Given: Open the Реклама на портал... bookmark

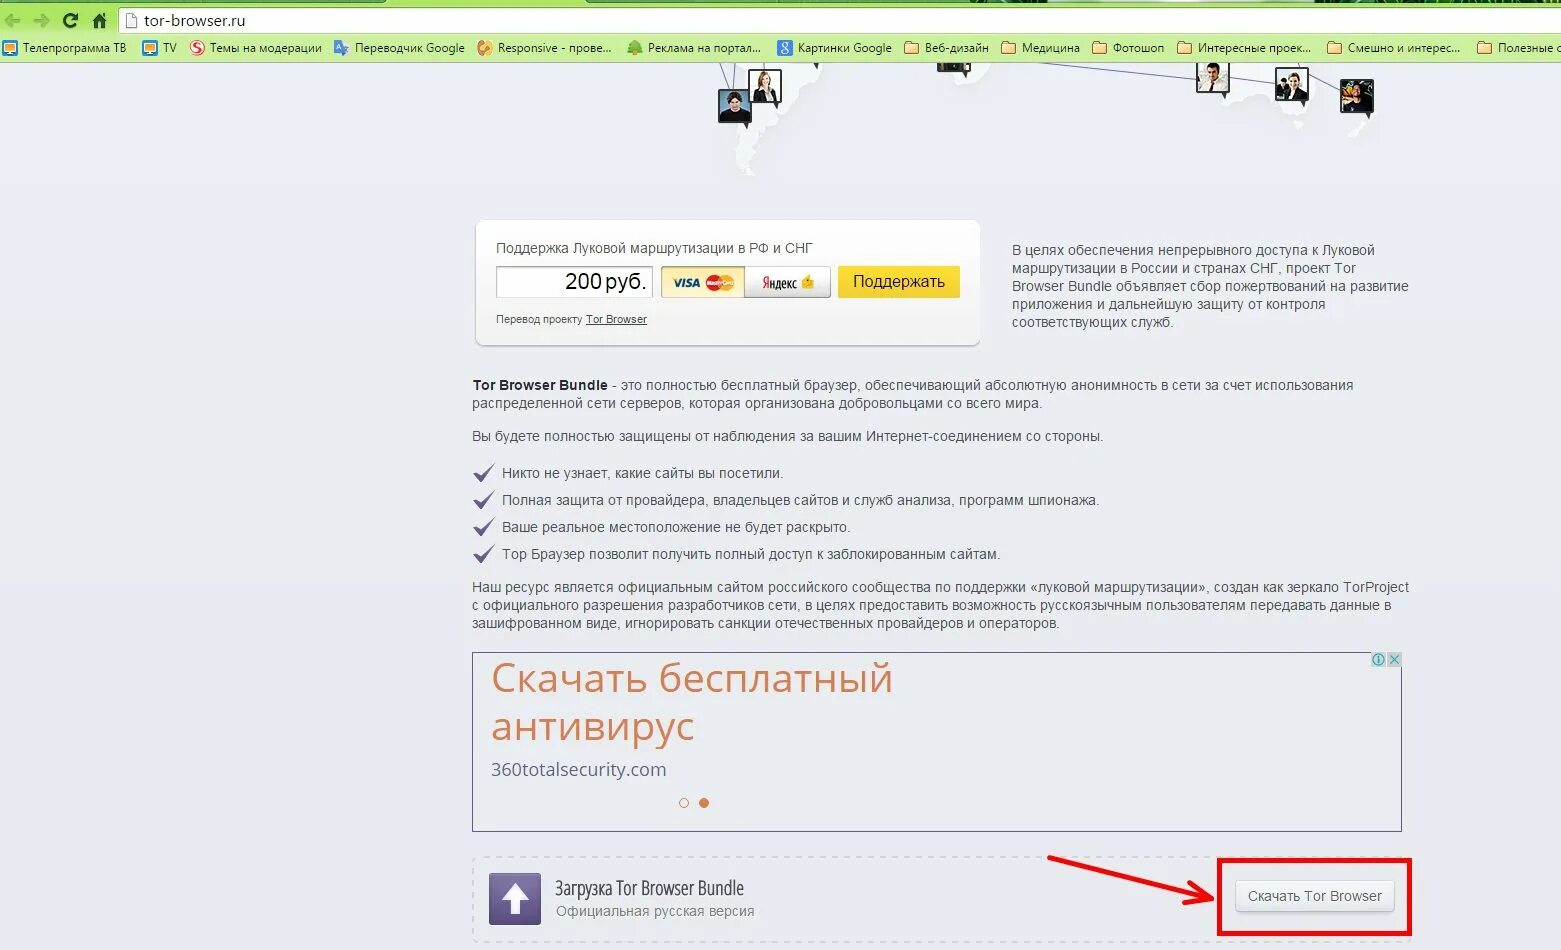Looking at the screenshot, I should pos(694,47).
